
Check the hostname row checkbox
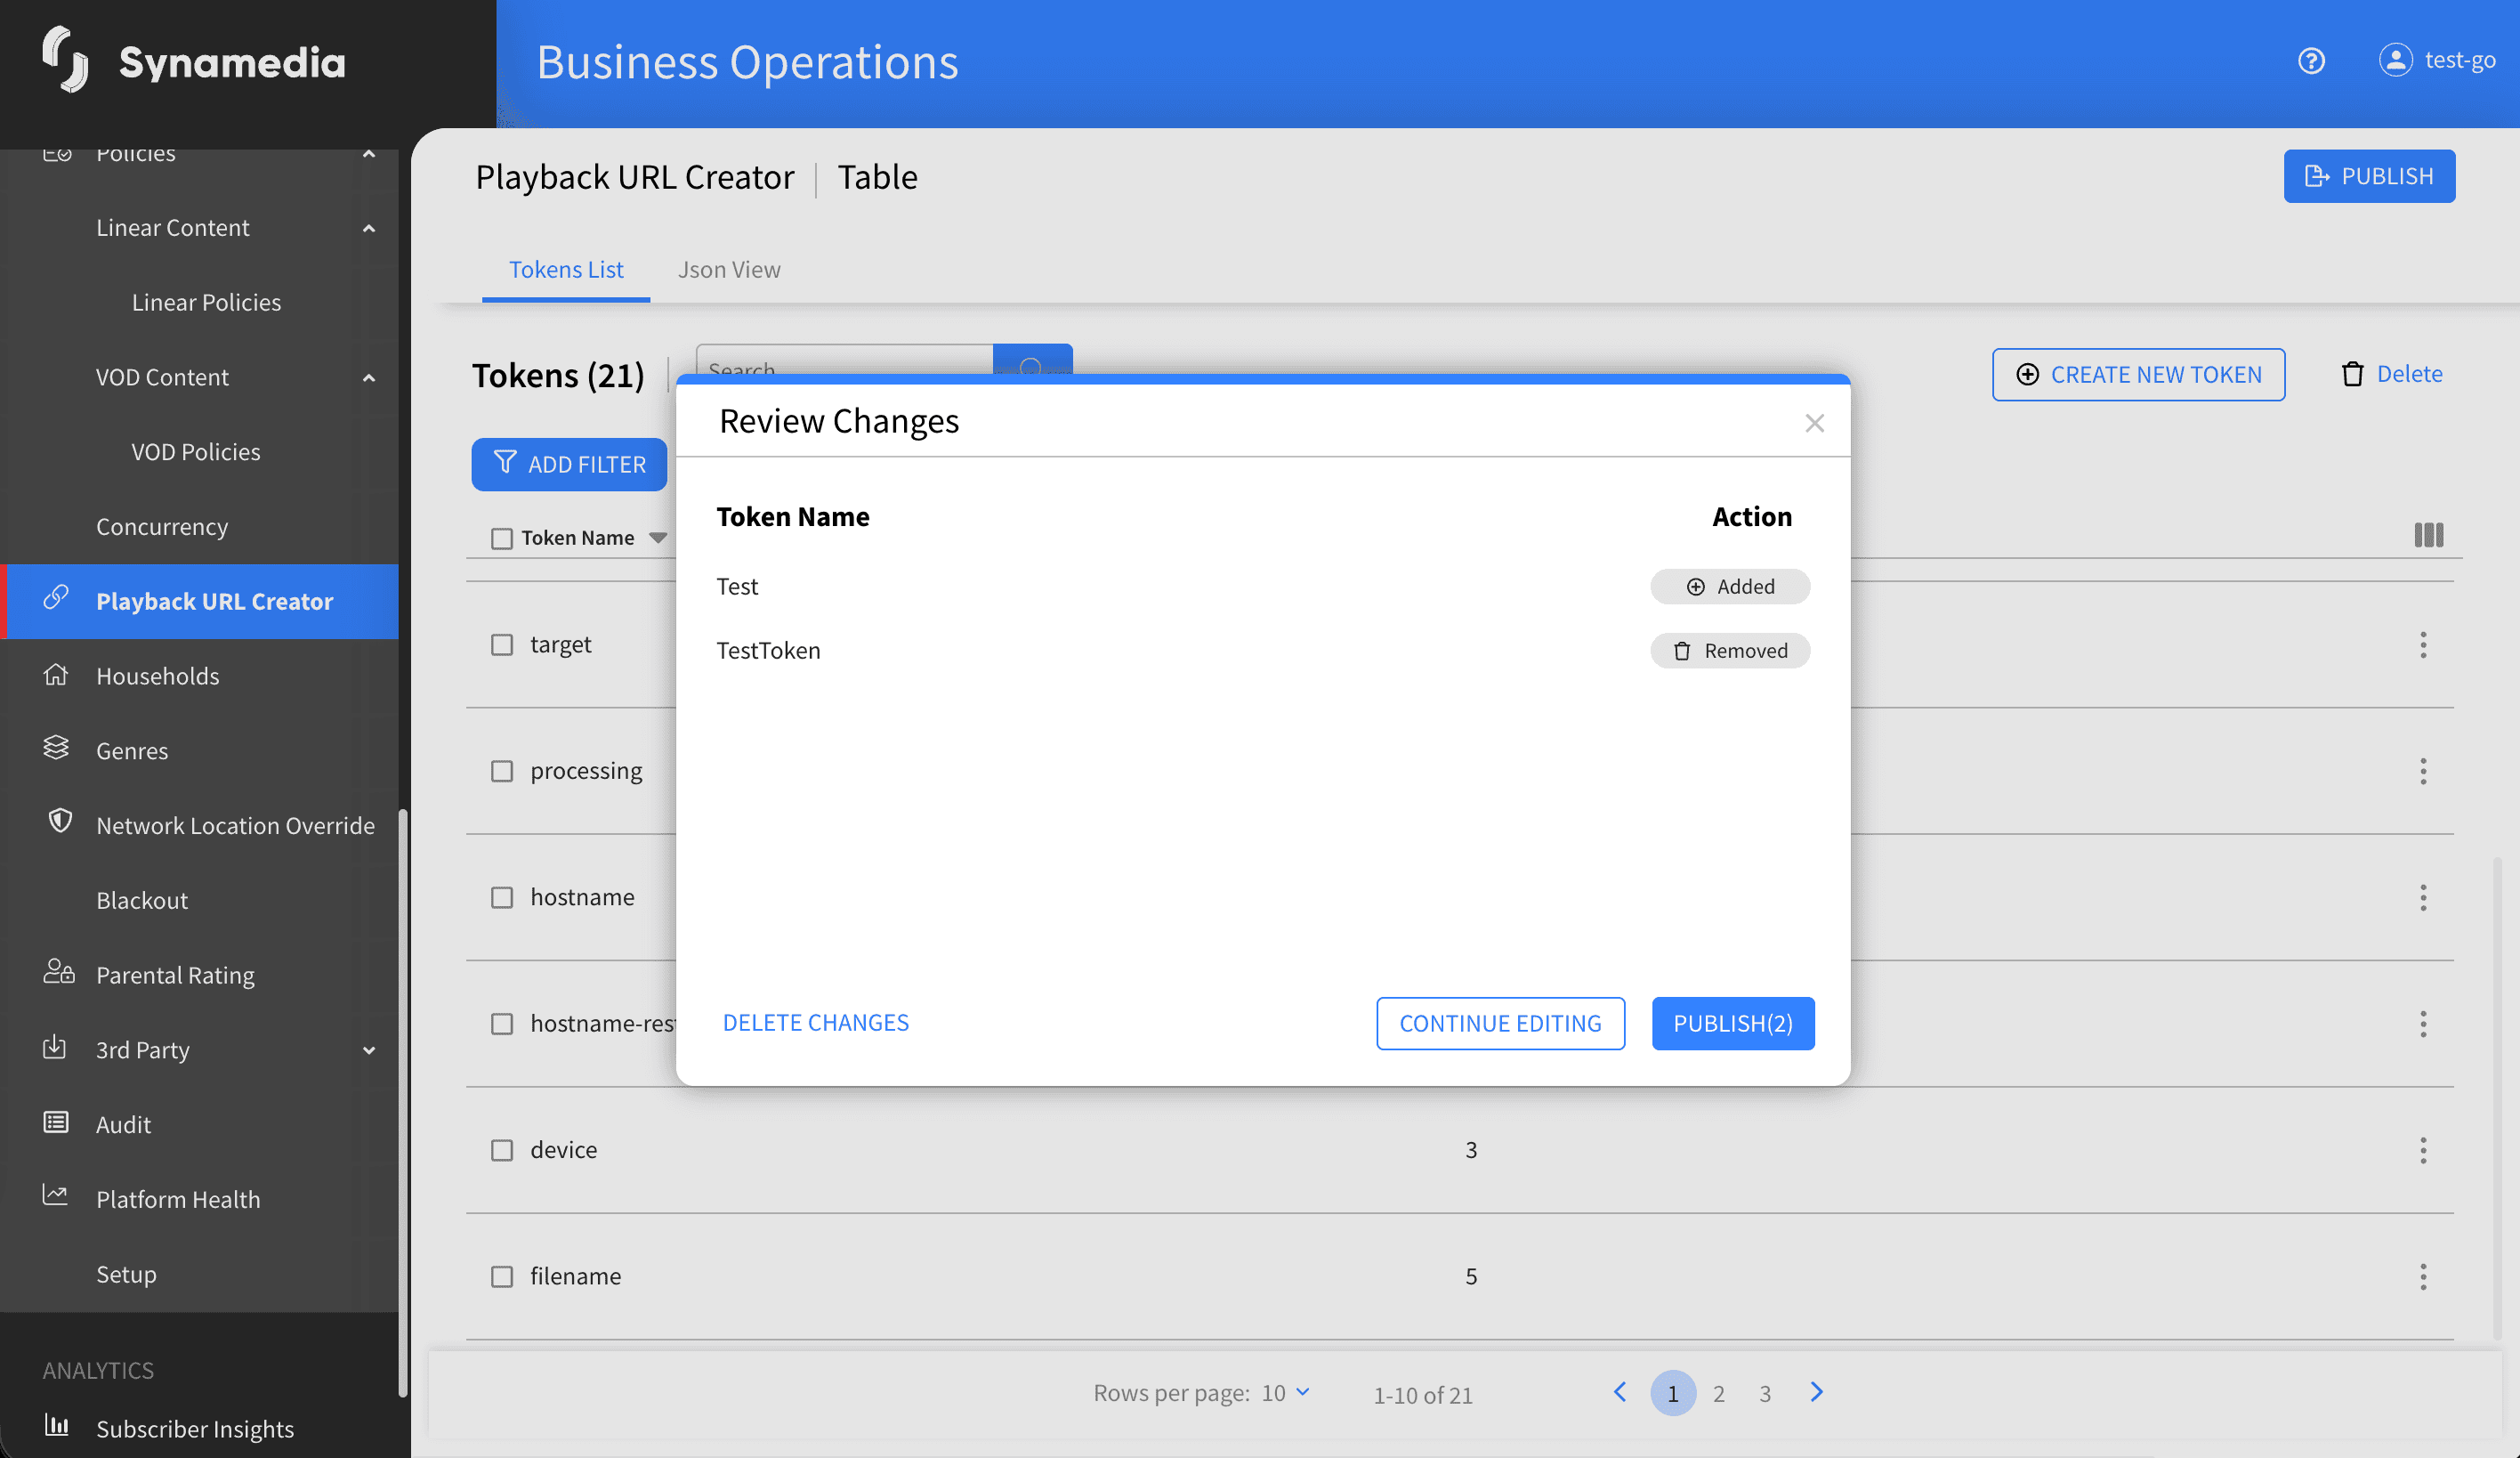[x=502, y=898]
